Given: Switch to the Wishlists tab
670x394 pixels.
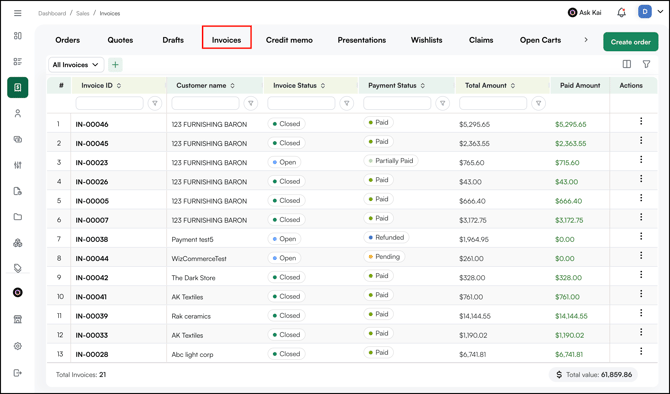Looking at the screenshot, I should (426, 40).
